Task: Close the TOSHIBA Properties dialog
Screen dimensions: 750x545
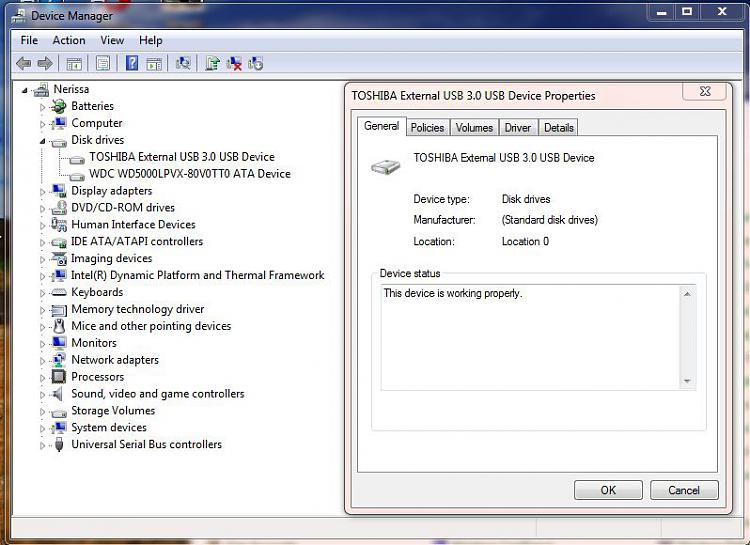Action: (705, 91)
